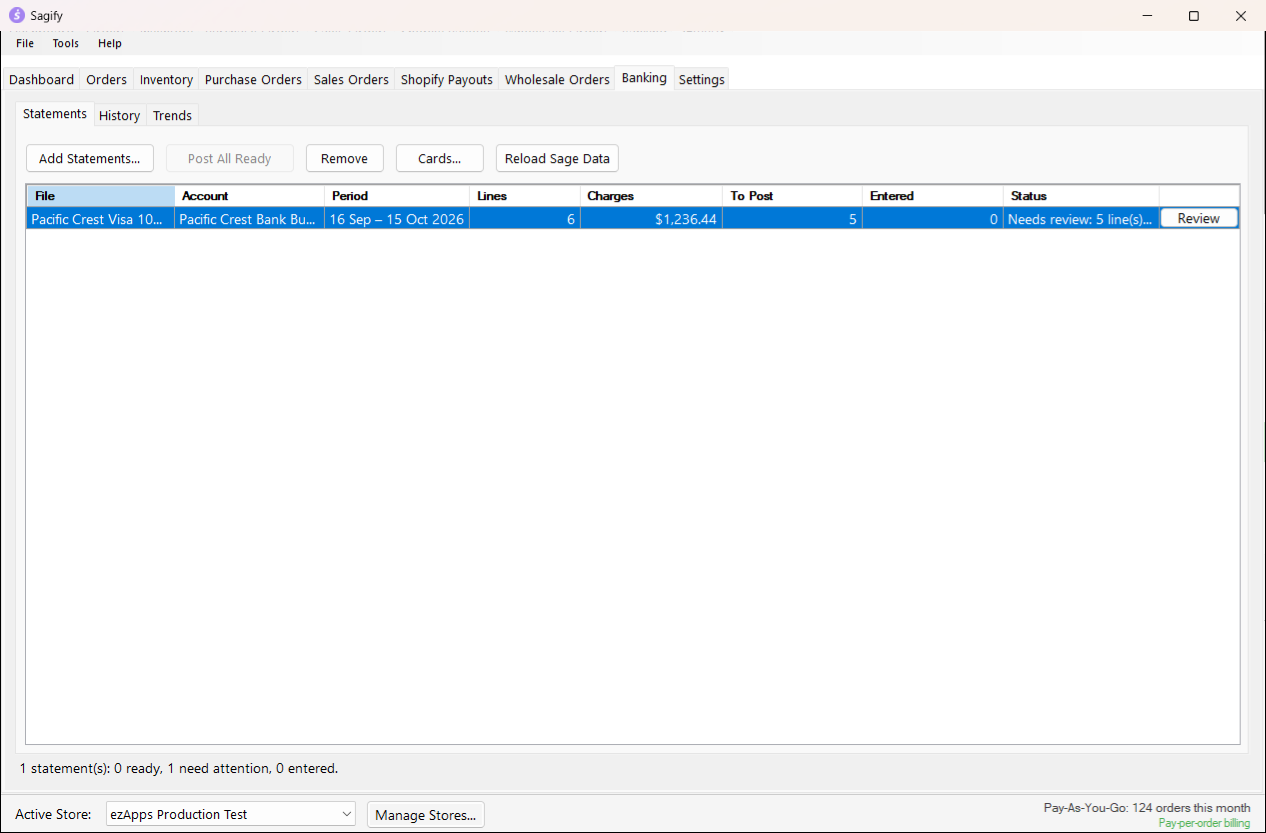Click the Pay-per-order billing label
Screen dimensions: 1266x833
pos(1204,823)
